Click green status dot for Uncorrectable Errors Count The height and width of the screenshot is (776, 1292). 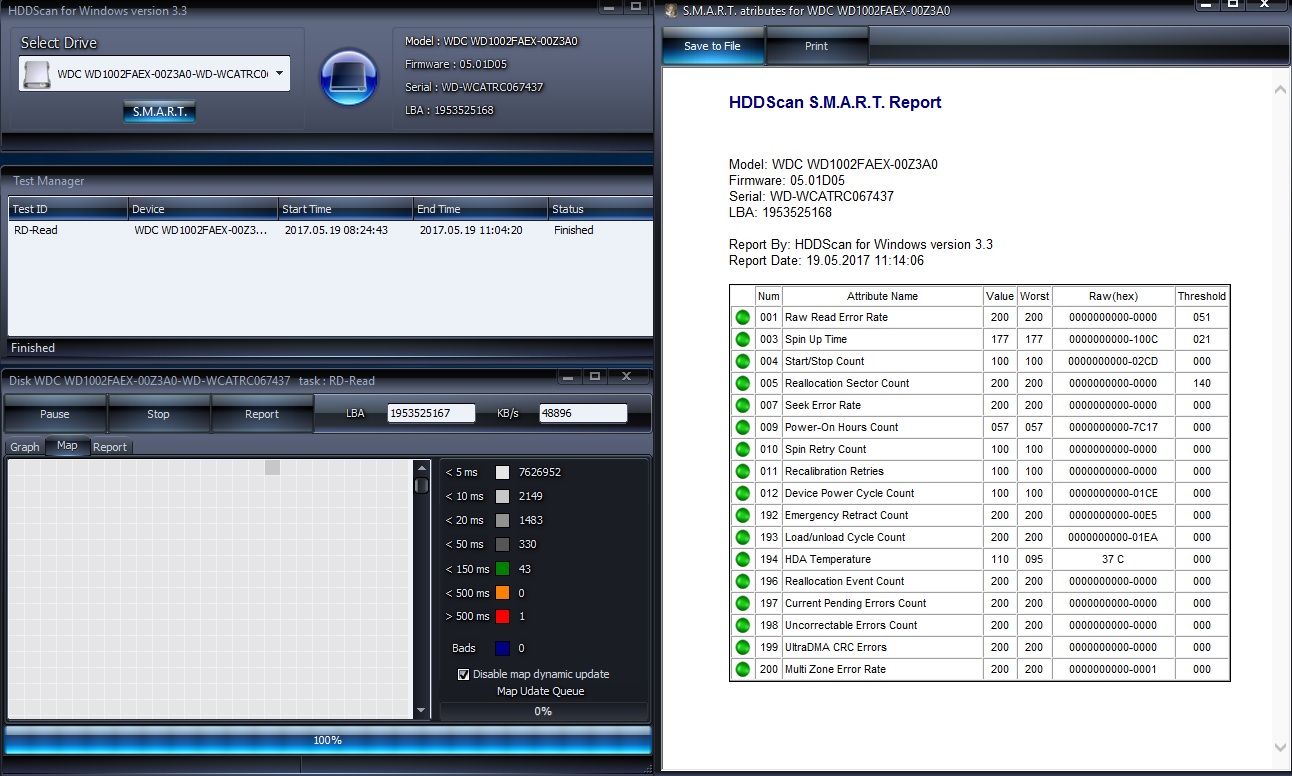point(742,625)
